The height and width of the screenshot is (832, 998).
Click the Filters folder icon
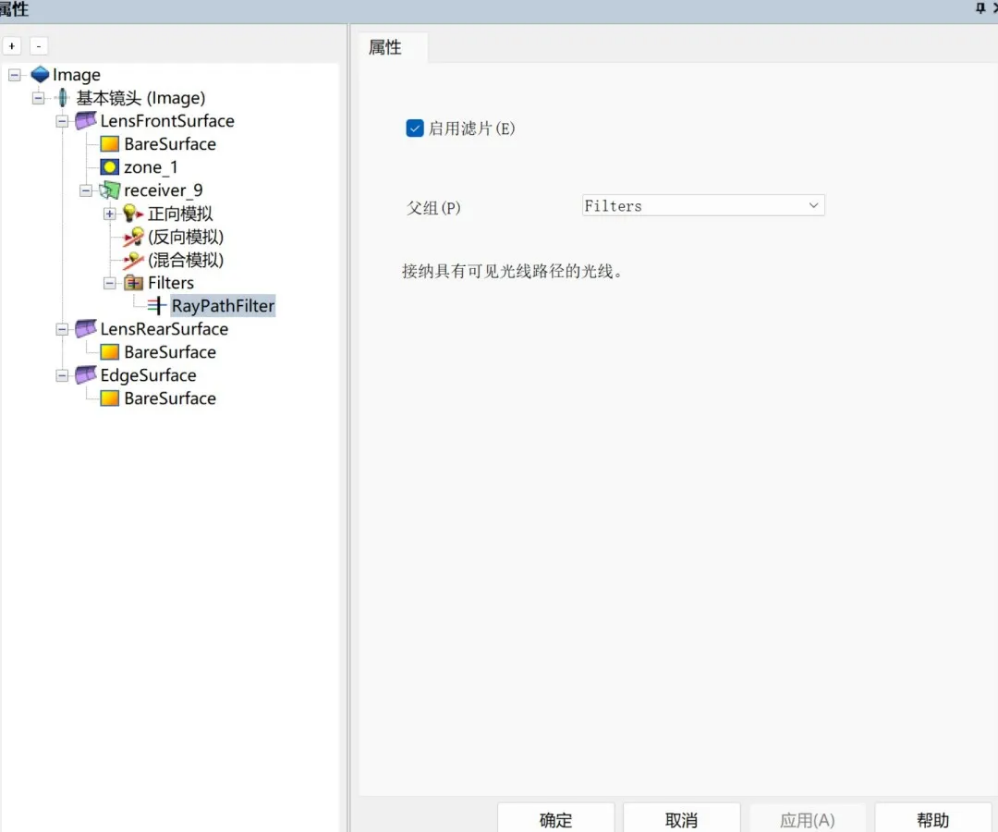(x=133, y=283)
